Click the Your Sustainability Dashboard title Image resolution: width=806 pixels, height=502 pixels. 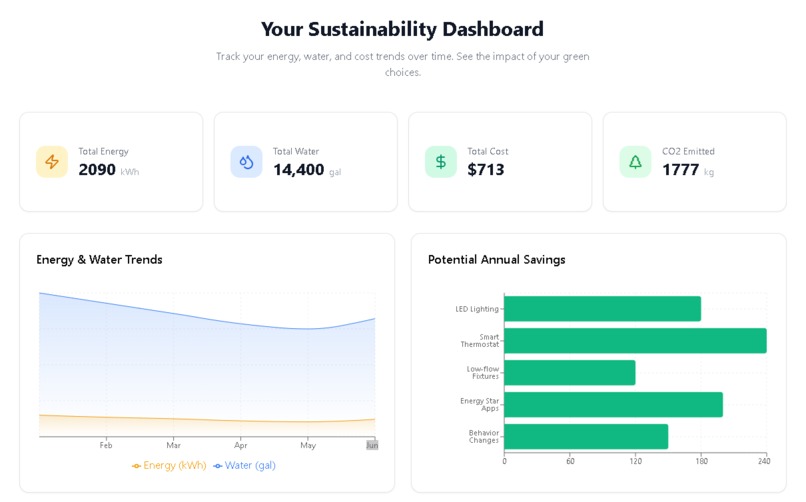pos(402,29)
